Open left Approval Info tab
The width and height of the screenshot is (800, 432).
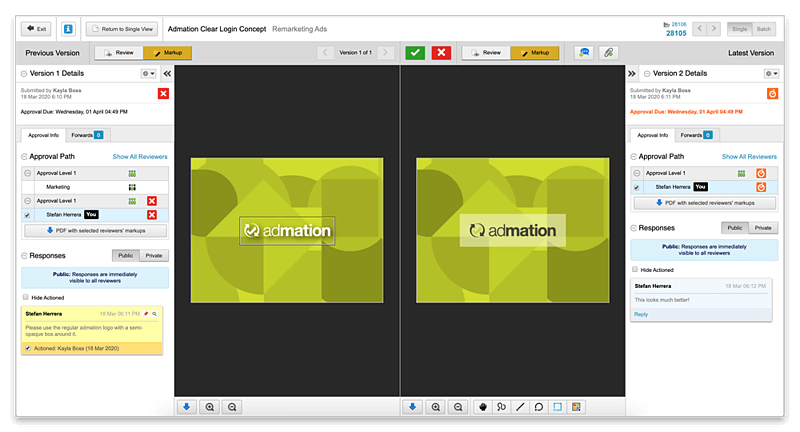(43, 135)
